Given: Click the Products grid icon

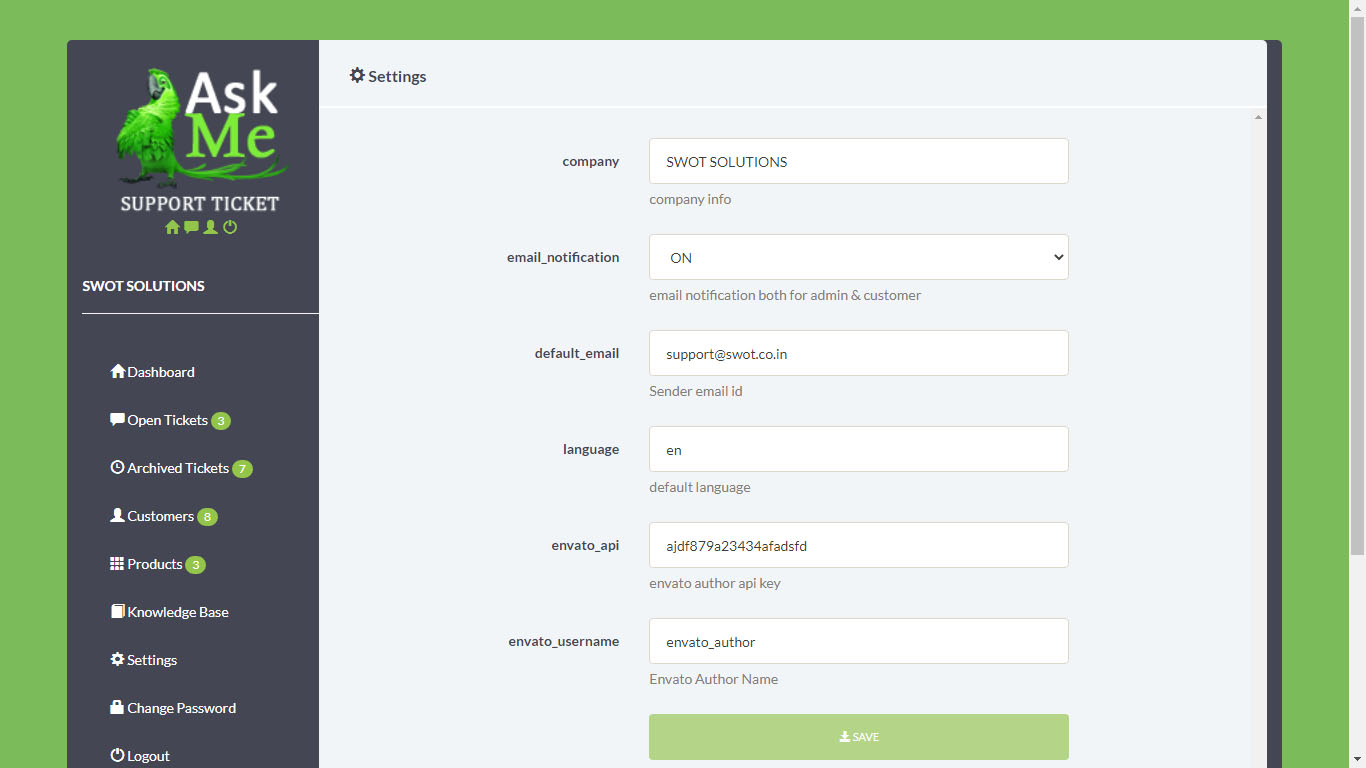Looking at the screenshot, I should pos(117,563).
